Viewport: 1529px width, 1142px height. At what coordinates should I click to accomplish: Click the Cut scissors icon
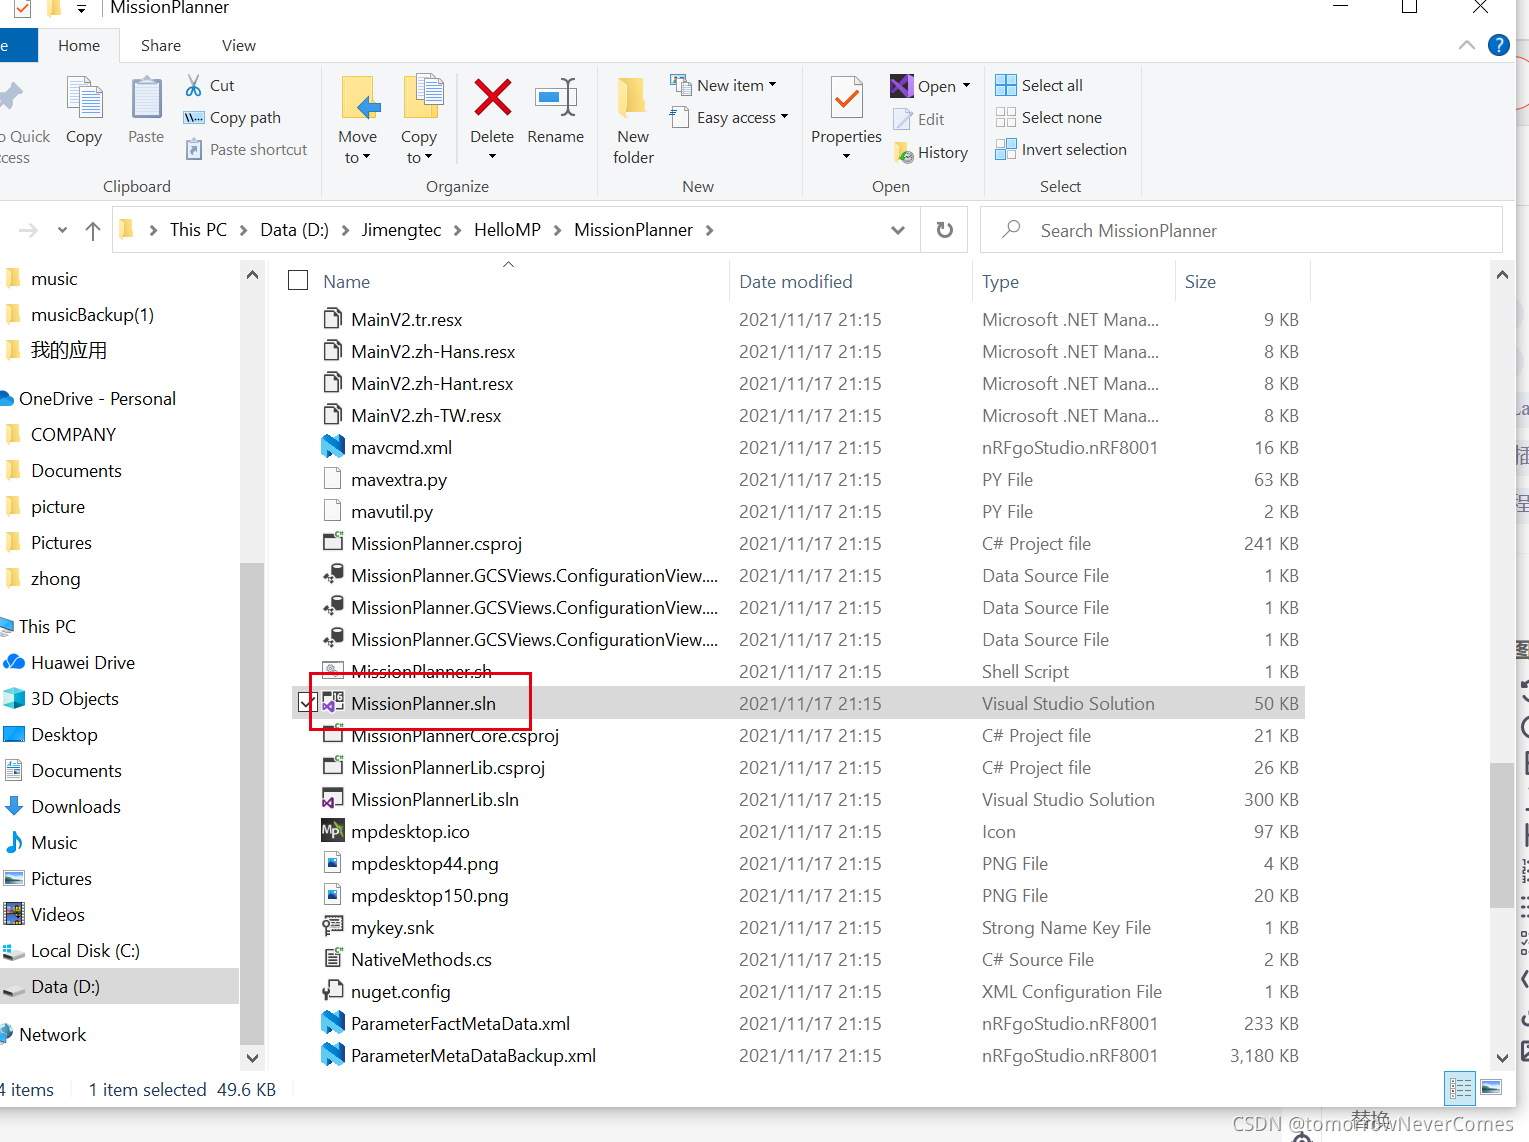point(194,86)
